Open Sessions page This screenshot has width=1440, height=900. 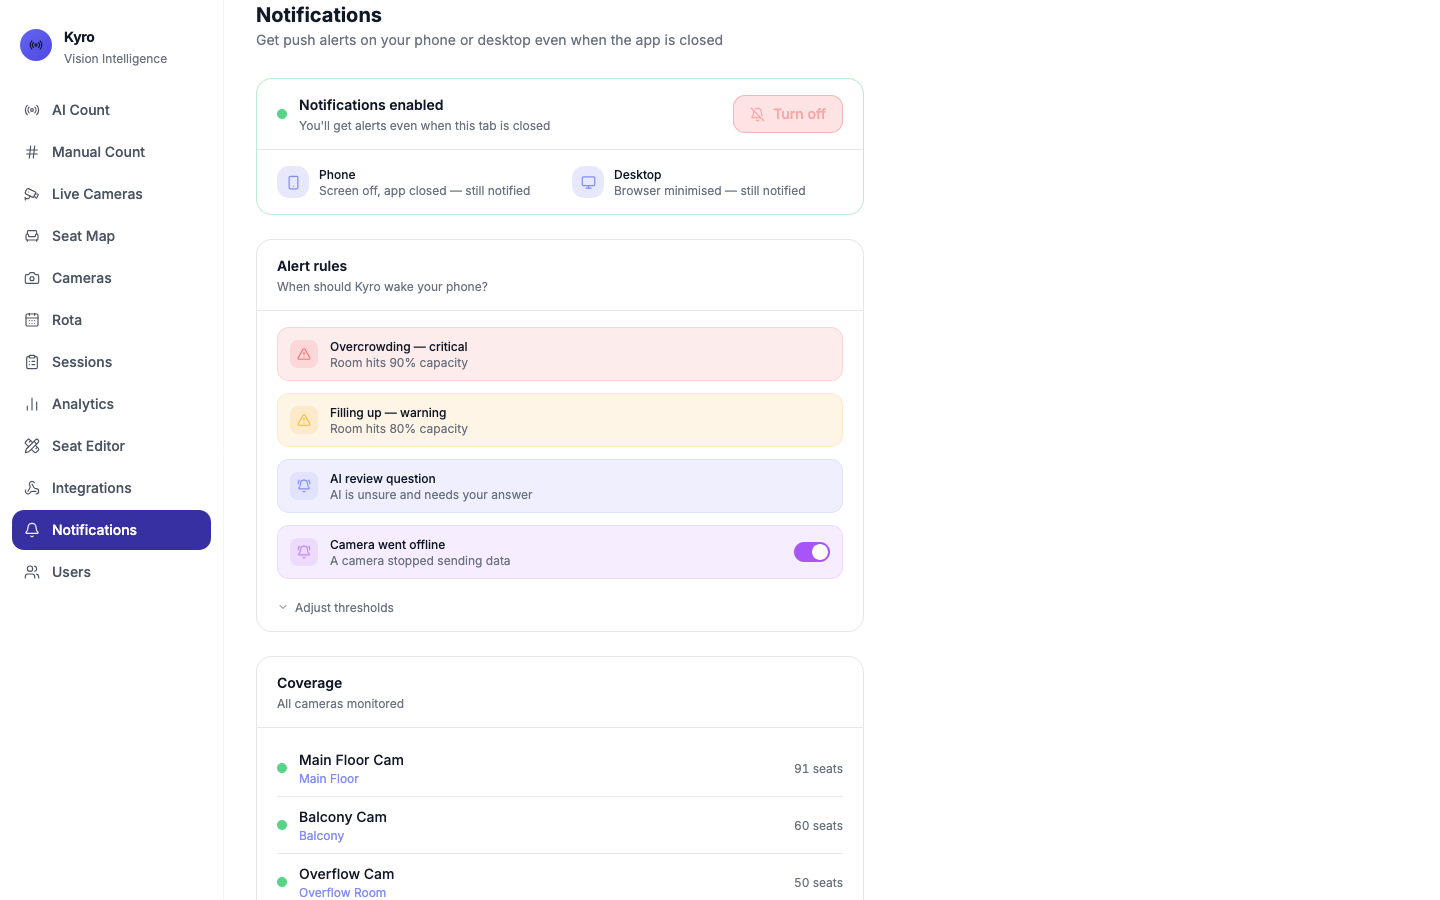111,362
